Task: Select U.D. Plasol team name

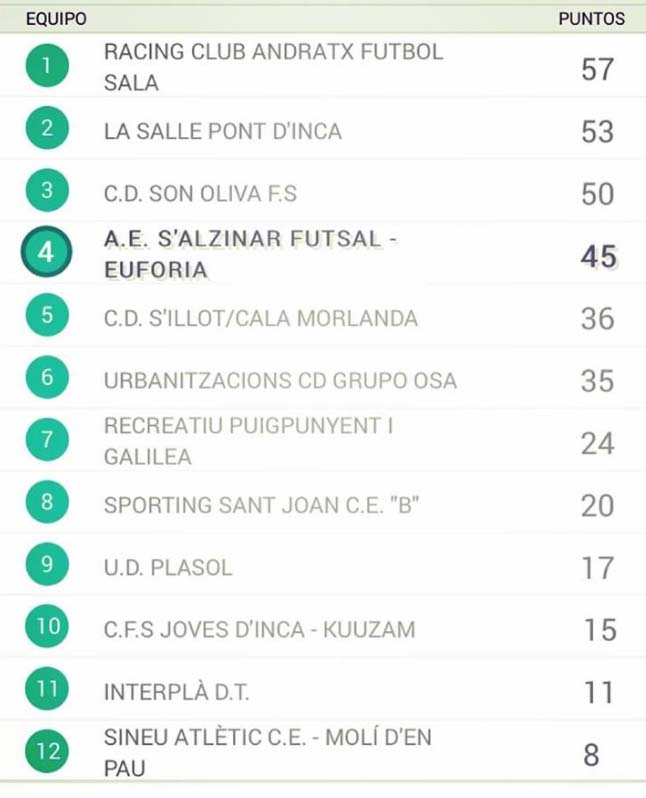Action: (168, 567)
